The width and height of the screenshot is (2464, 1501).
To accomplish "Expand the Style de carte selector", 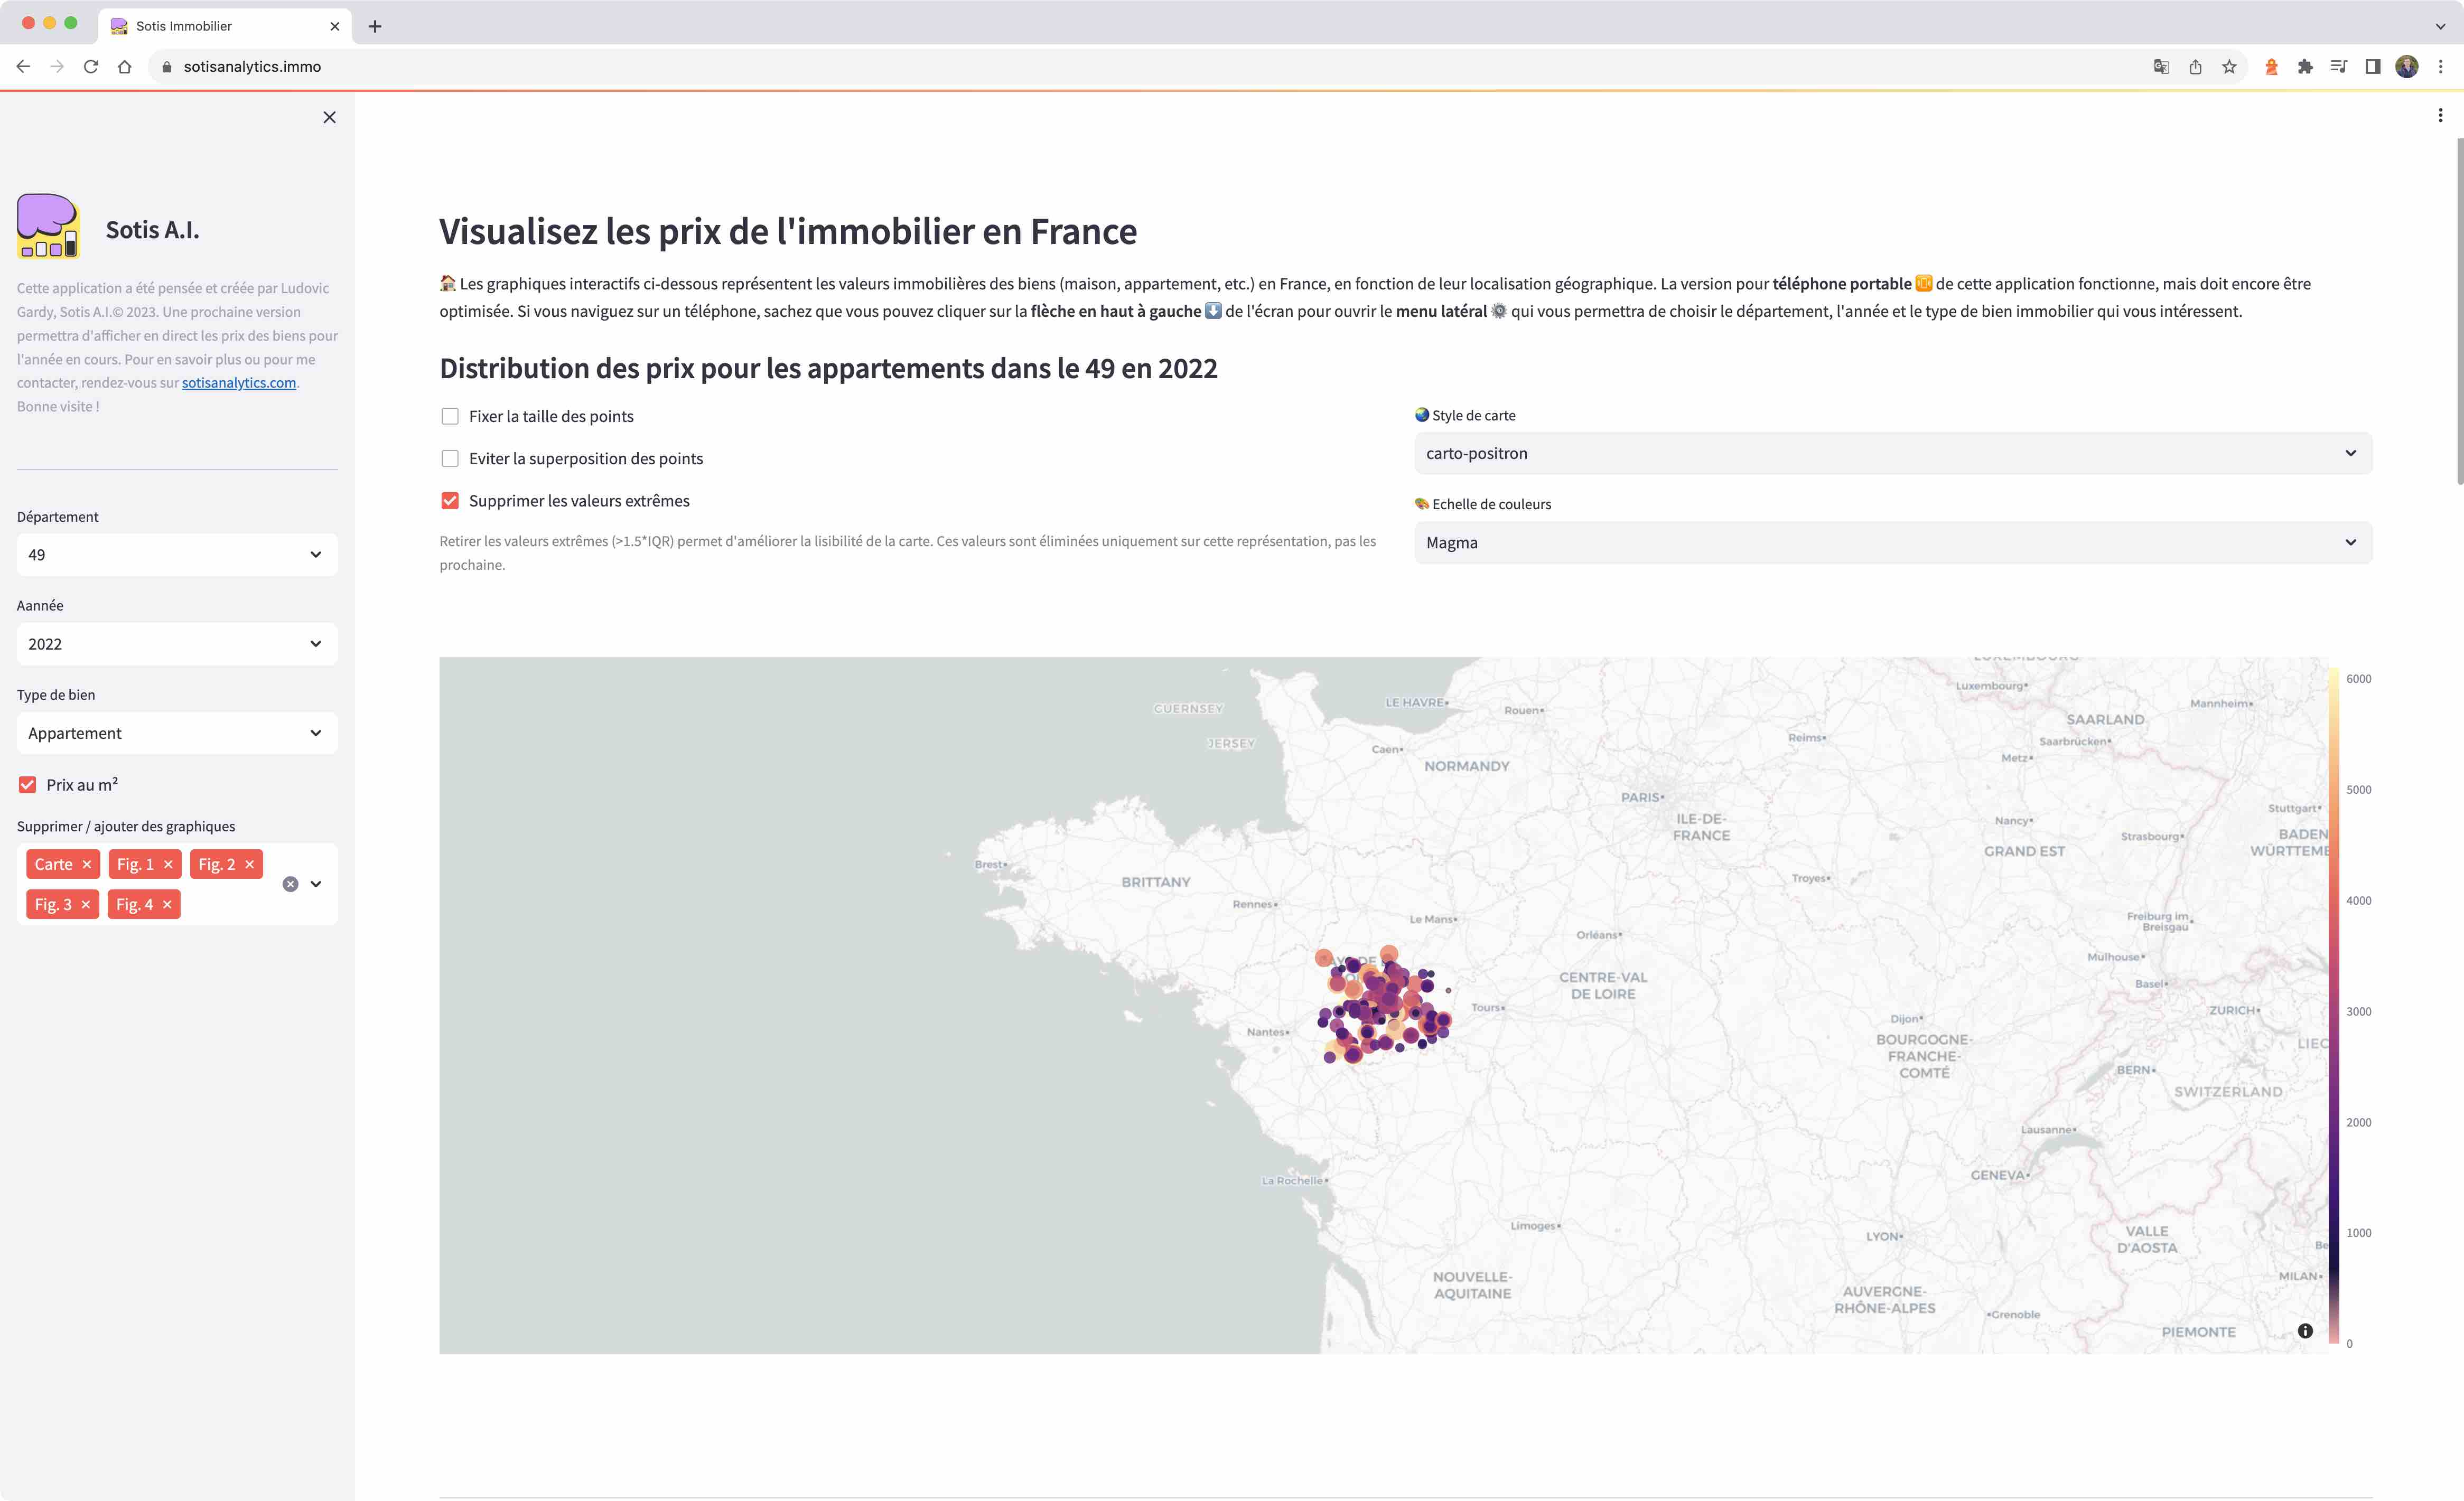I will 1892,453.
